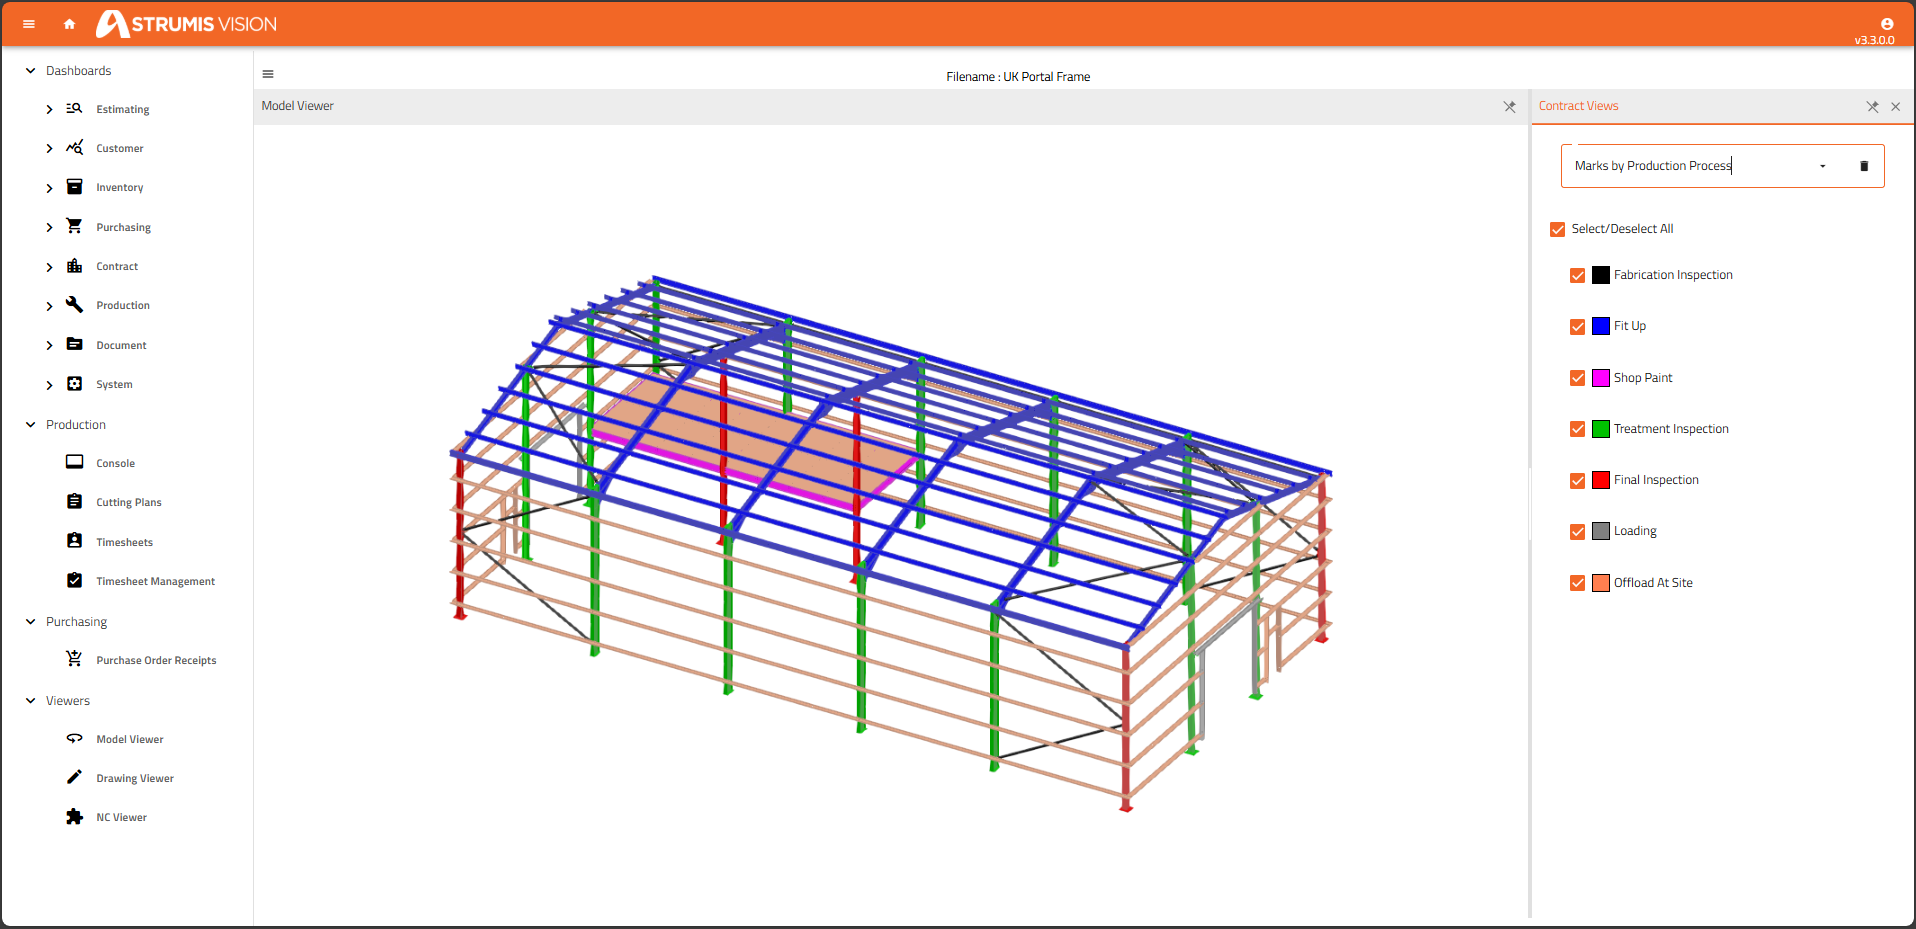Uncheck the Loading checkbox

tap(1577, 531)
